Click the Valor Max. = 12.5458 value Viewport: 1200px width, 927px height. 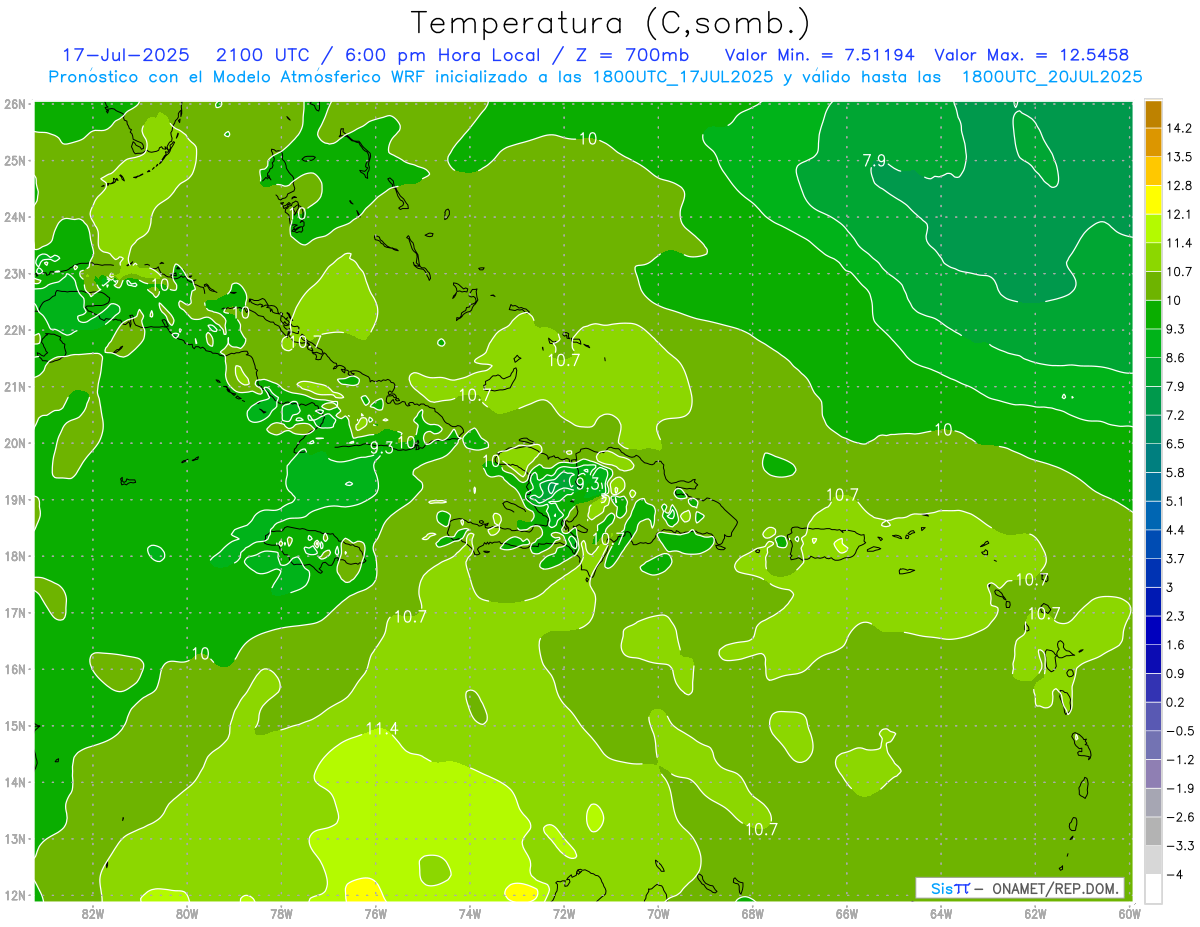point(1032,54)
